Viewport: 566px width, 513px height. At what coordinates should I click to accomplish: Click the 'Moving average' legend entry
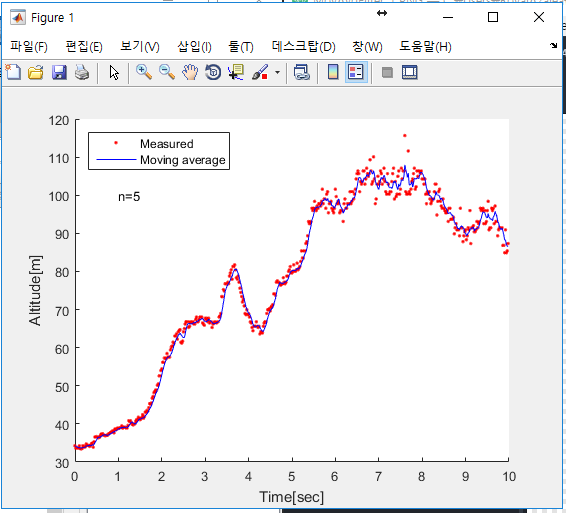pos(183,160)
